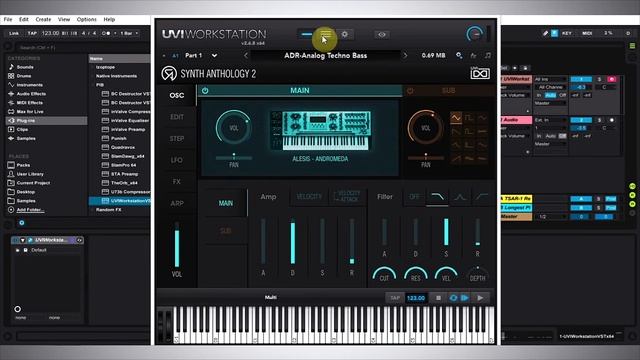
Task: Open Audio Effects category in browser
Action: 31,94
